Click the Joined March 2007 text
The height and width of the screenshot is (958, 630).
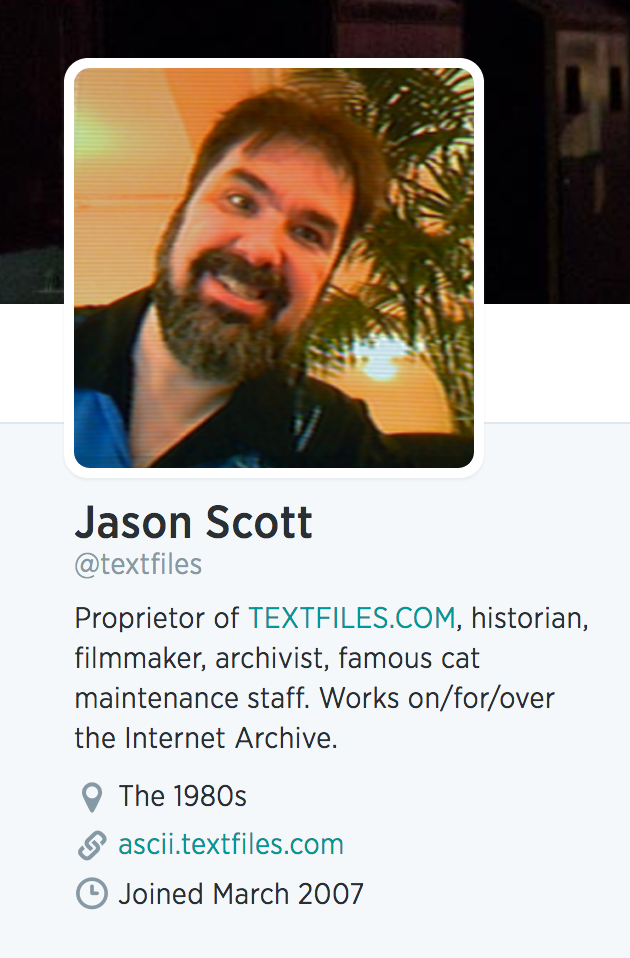[x=241, y=894]
